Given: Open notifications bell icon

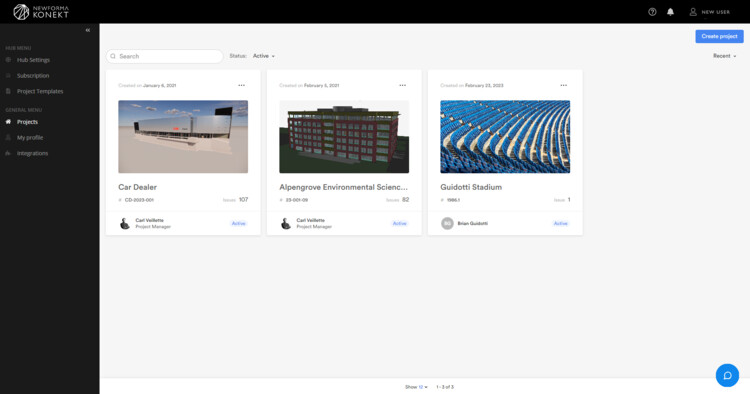Looking at the screenshot, I should click(670, 12).
